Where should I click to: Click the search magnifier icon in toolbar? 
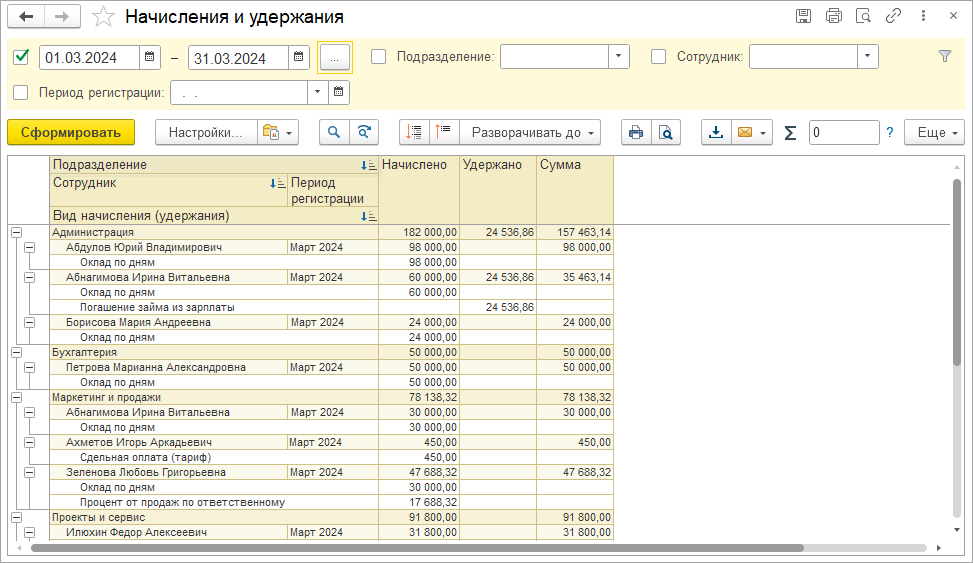[334, 132]
